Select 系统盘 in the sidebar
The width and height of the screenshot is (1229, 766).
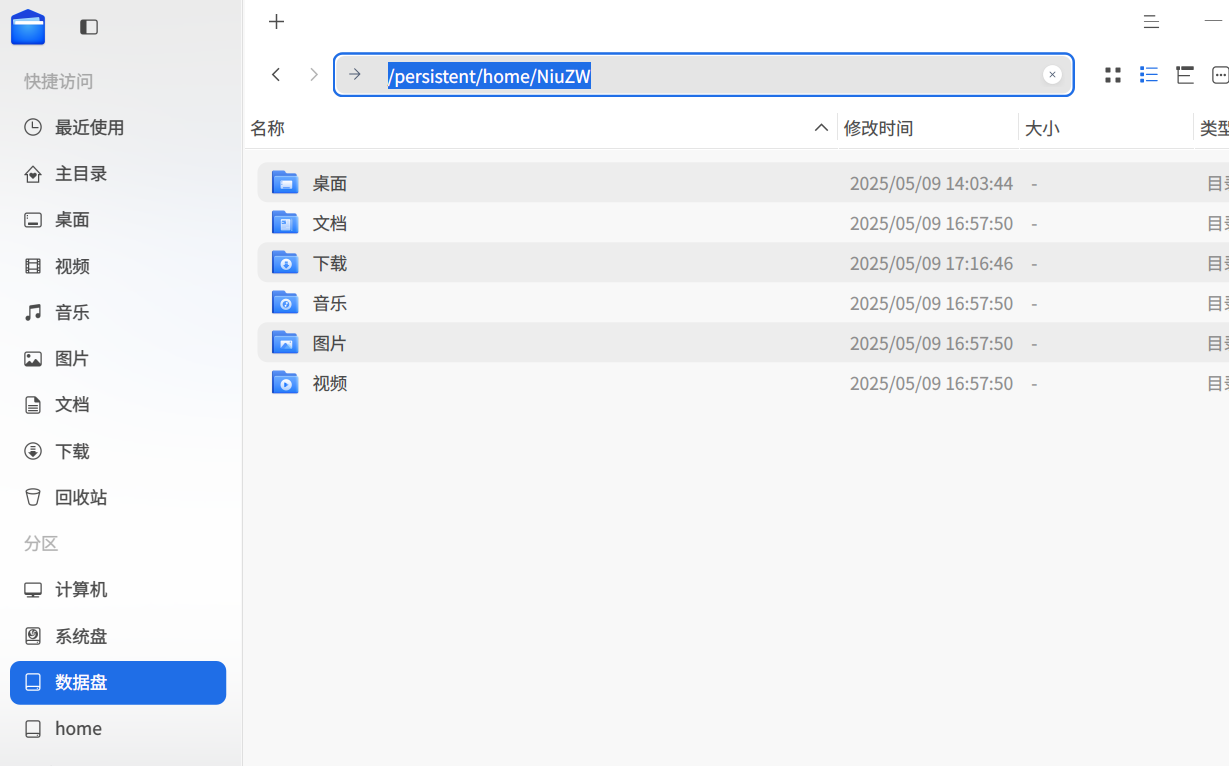[x=118, y=637]
